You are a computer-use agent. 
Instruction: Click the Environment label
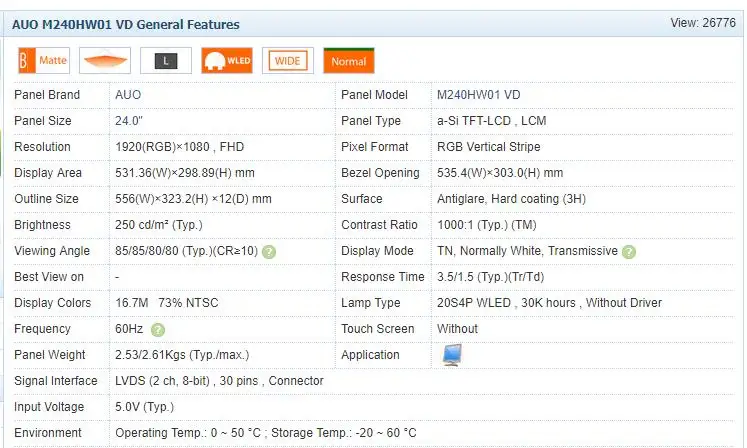pyautogui.click(x=48, y=433)
